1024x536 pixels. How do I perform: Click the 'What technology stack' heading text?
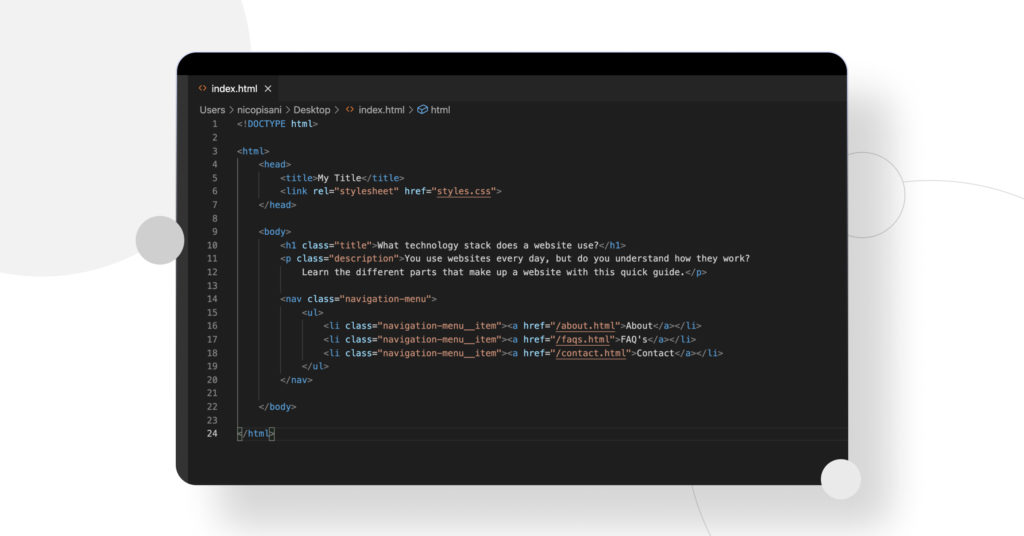tap(488, 245)
